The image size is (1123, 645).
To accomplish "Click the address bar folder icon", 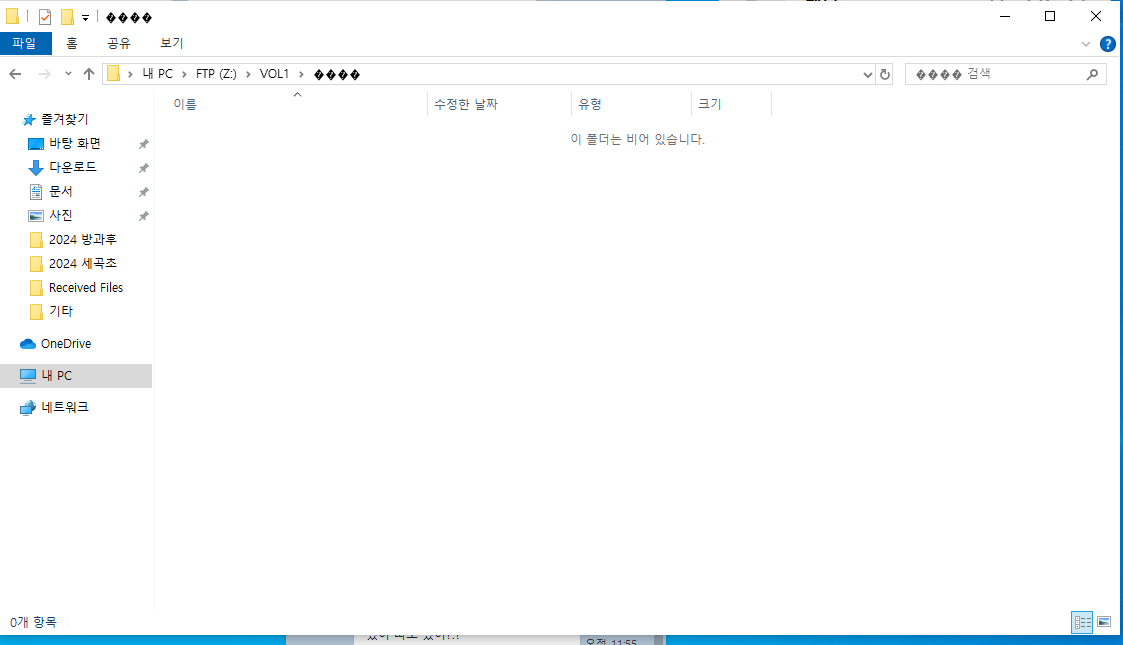I will (x=113, y=74).
